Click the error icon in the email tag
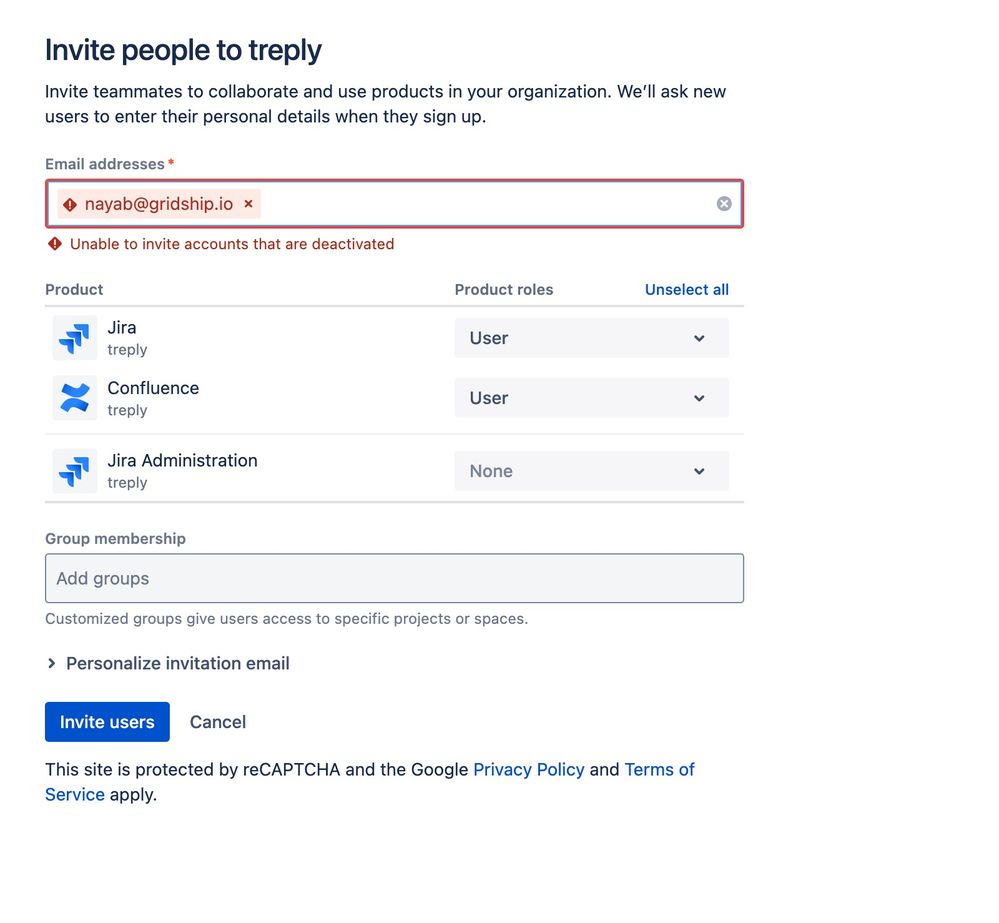The height and width of the screenshot is (923, 999). coord(70,204)
